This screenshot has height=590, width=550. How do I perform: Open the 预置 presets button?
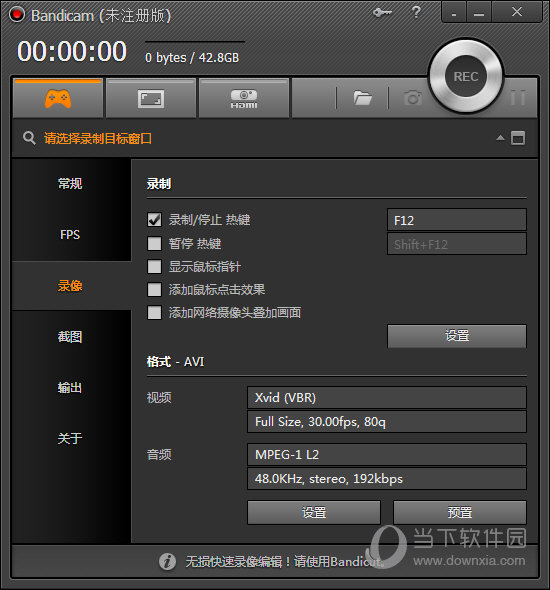coord(460,512)
